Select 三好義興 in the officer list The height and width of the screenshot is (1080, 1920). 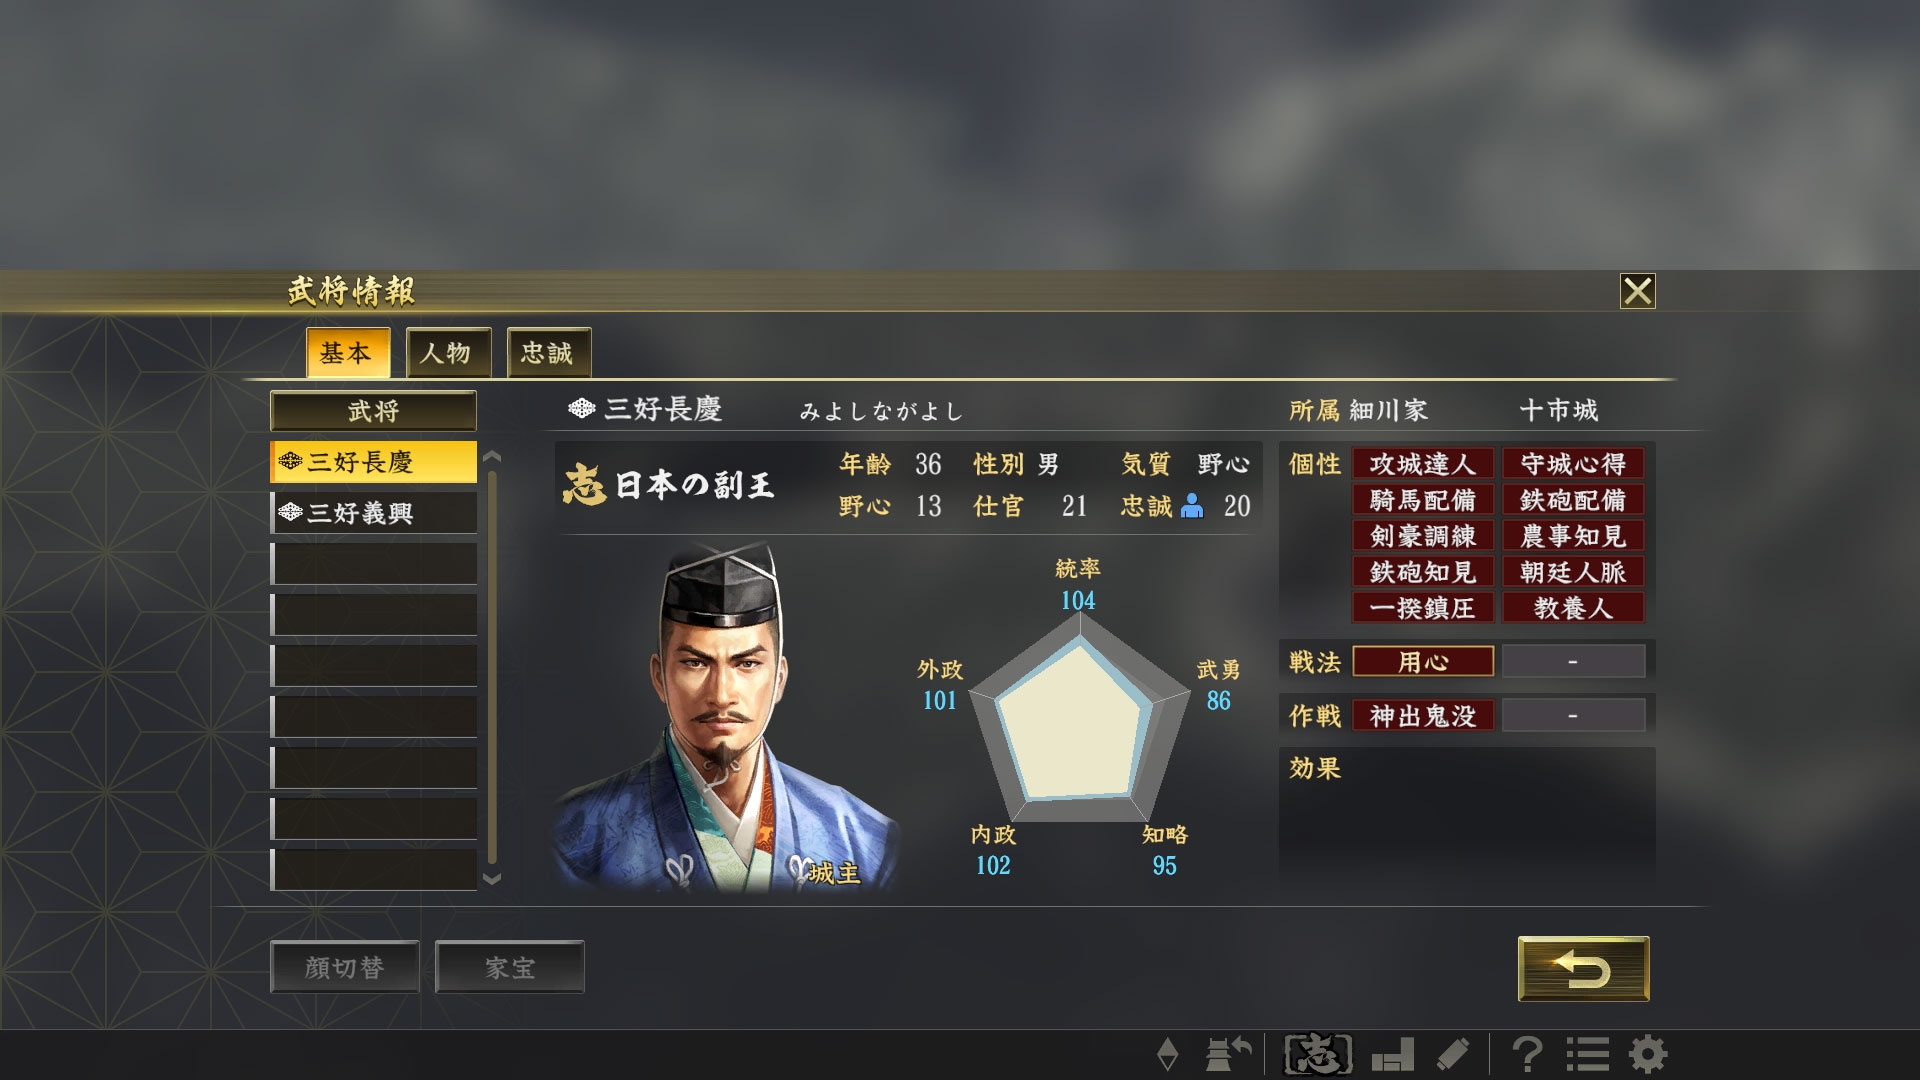pyautogui.click(x=373, y=513)
